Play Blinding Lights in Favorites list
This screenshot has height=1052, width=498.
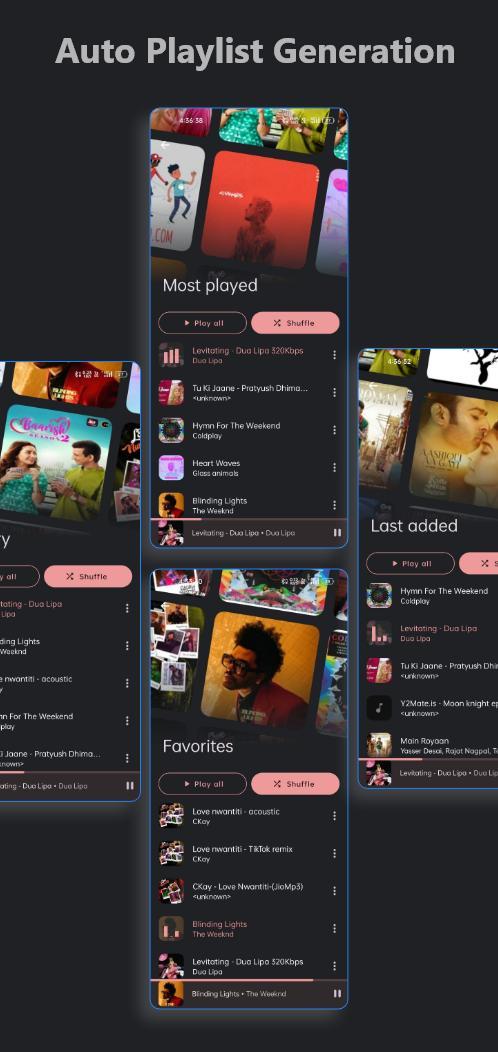(x=249, y=929)
